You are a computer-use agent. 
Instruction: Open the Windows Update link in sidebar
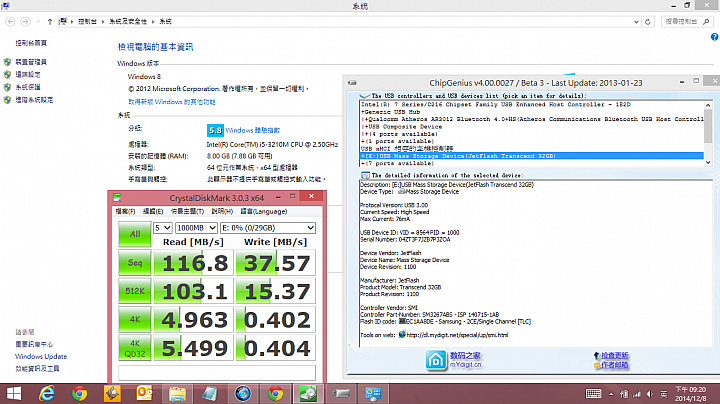41,357
